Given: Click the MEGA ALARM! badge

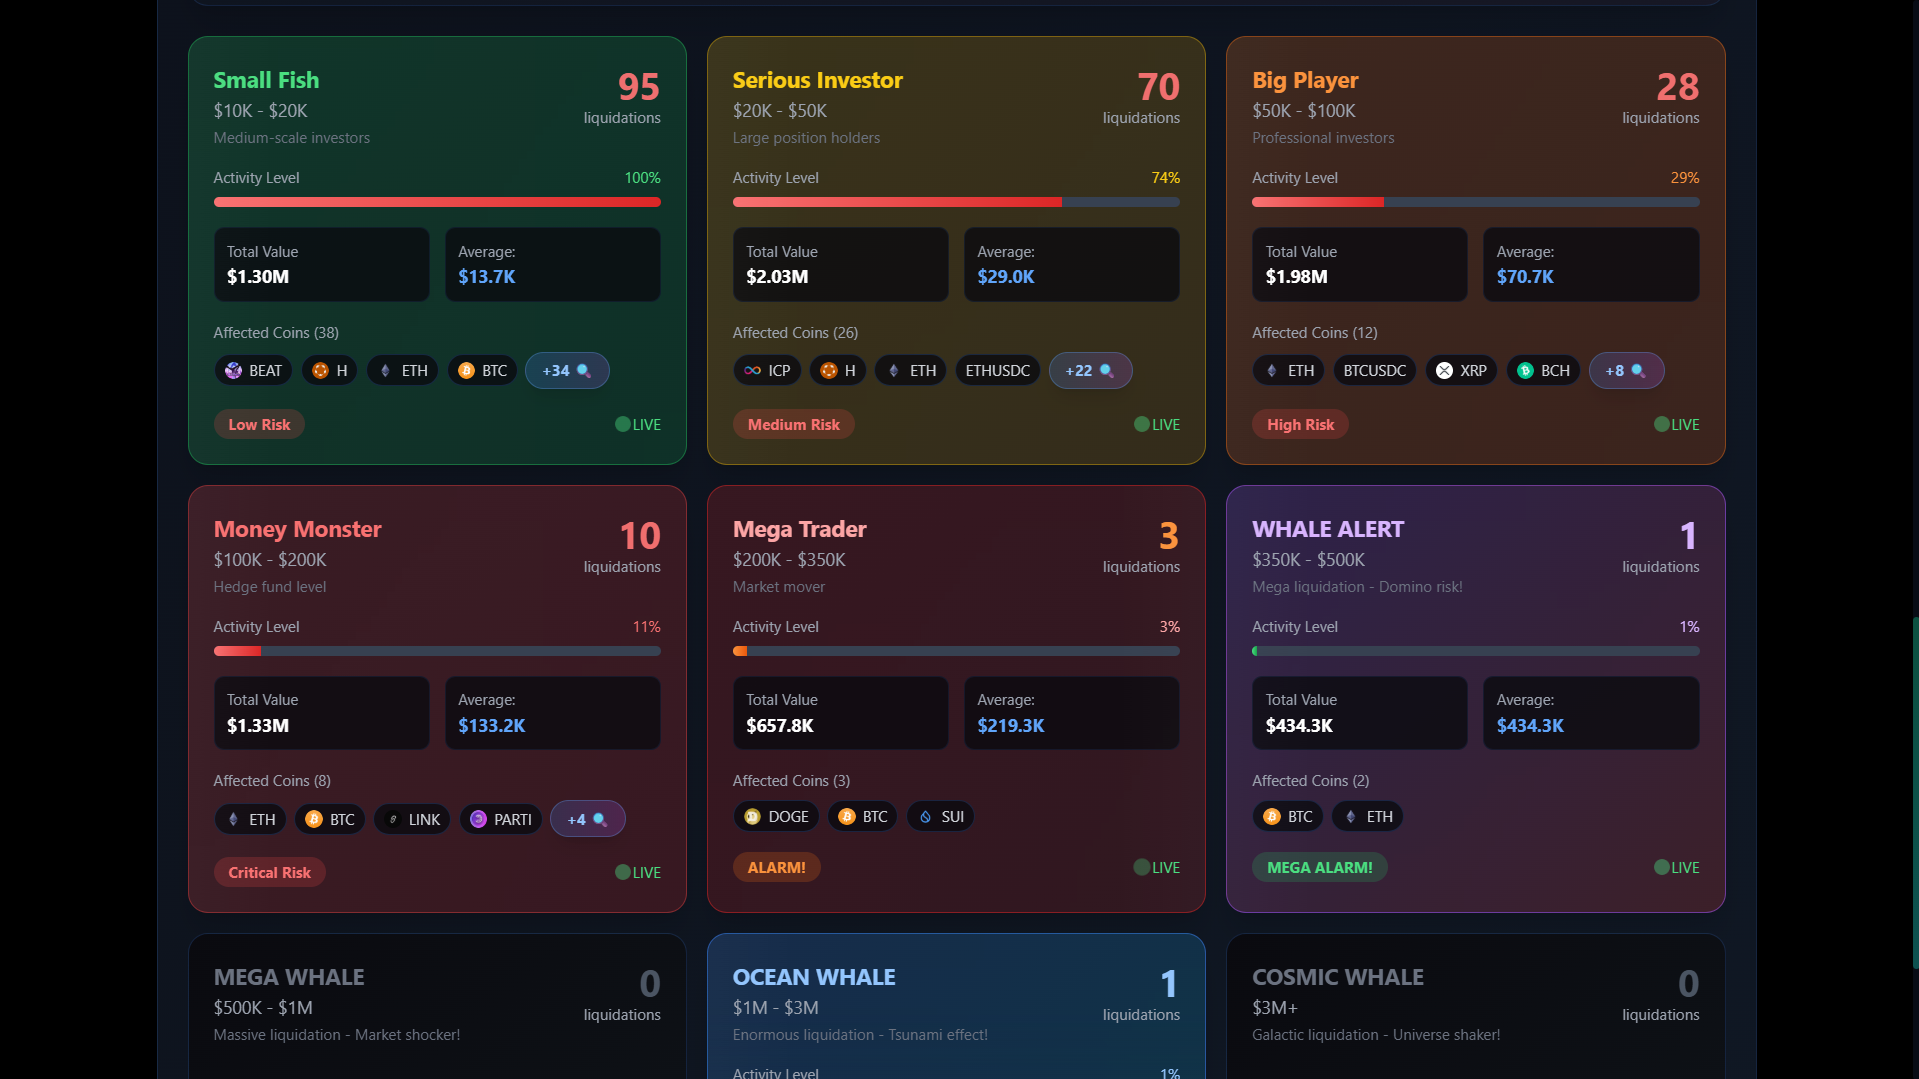Looking at the screenshot, I should [x=1319, y=868].
